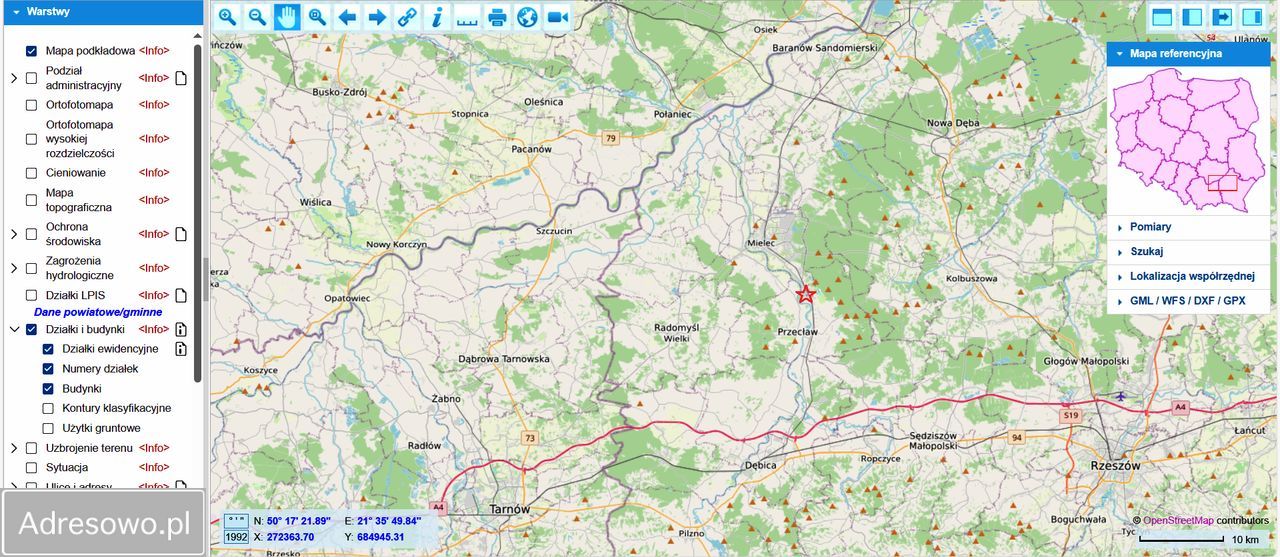
Task: Enable the Ortofotomapa layer checkbox
Action: pos(31,105)
